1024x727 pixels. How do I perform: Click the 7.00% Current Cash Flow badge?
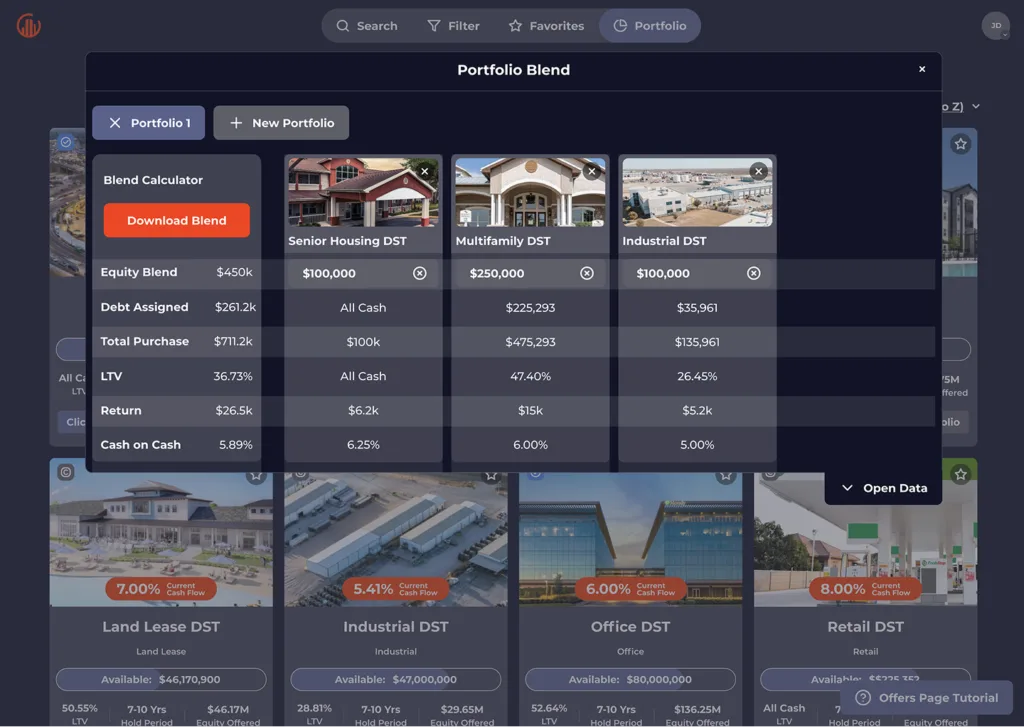pos(161,589)
